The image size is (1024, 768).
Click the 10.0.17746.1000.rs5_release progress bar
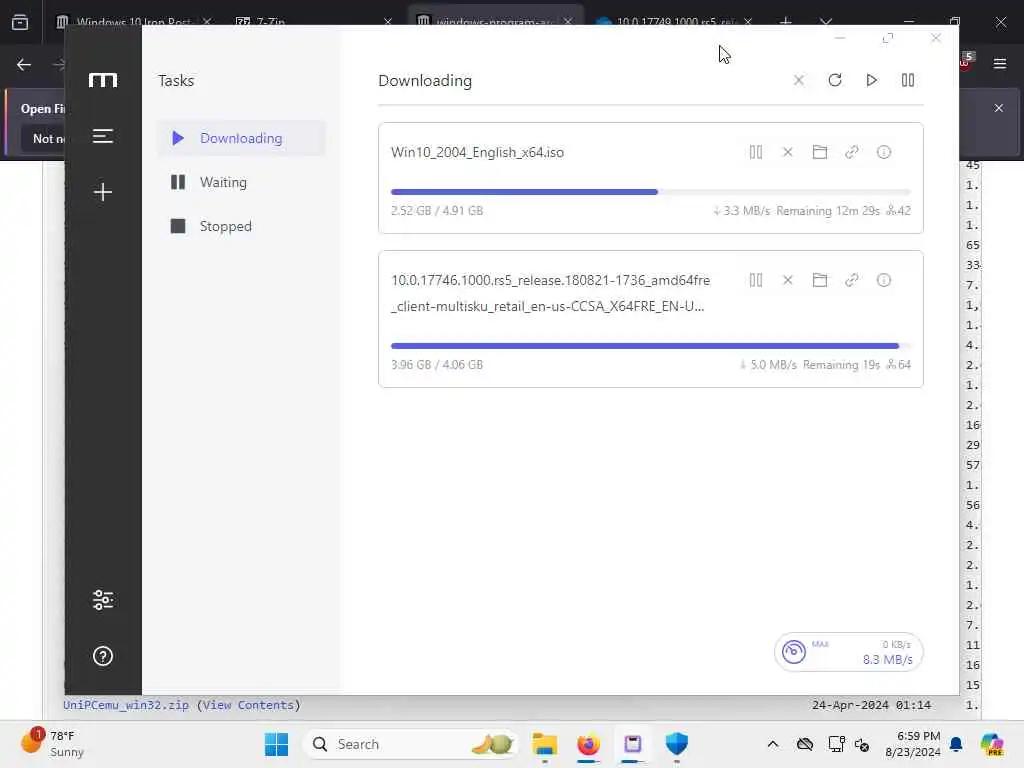tap(650, 346)
